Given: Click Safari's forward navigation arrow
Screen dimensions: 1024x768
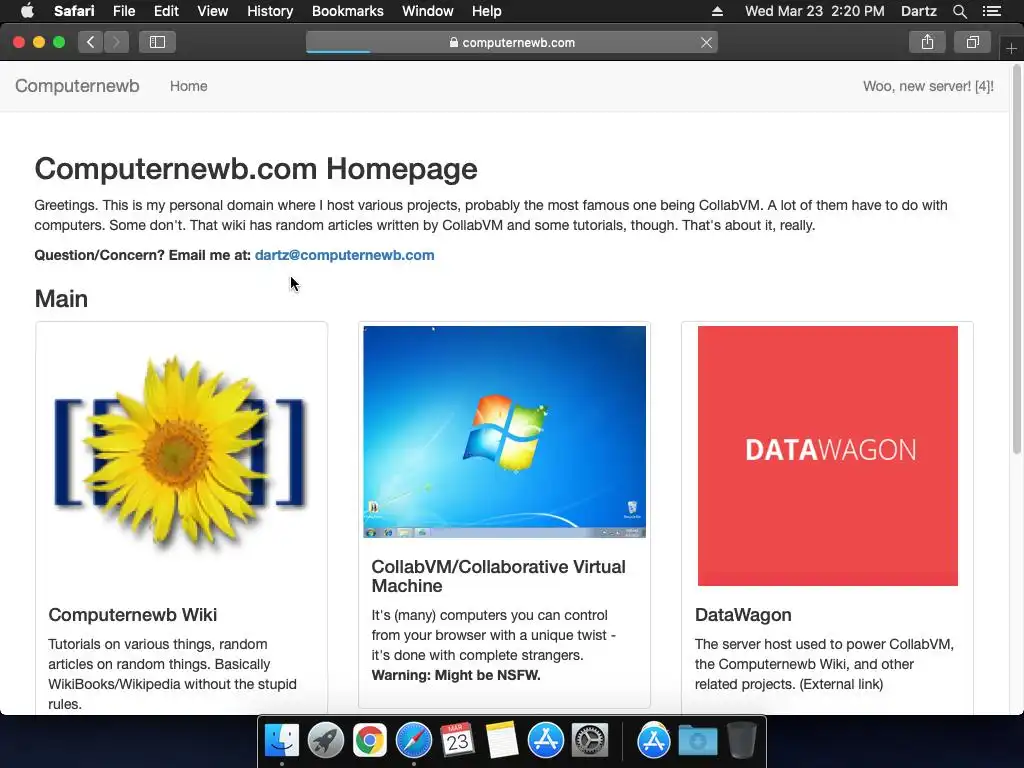Looking at the screenshot, I should [116, 42].
